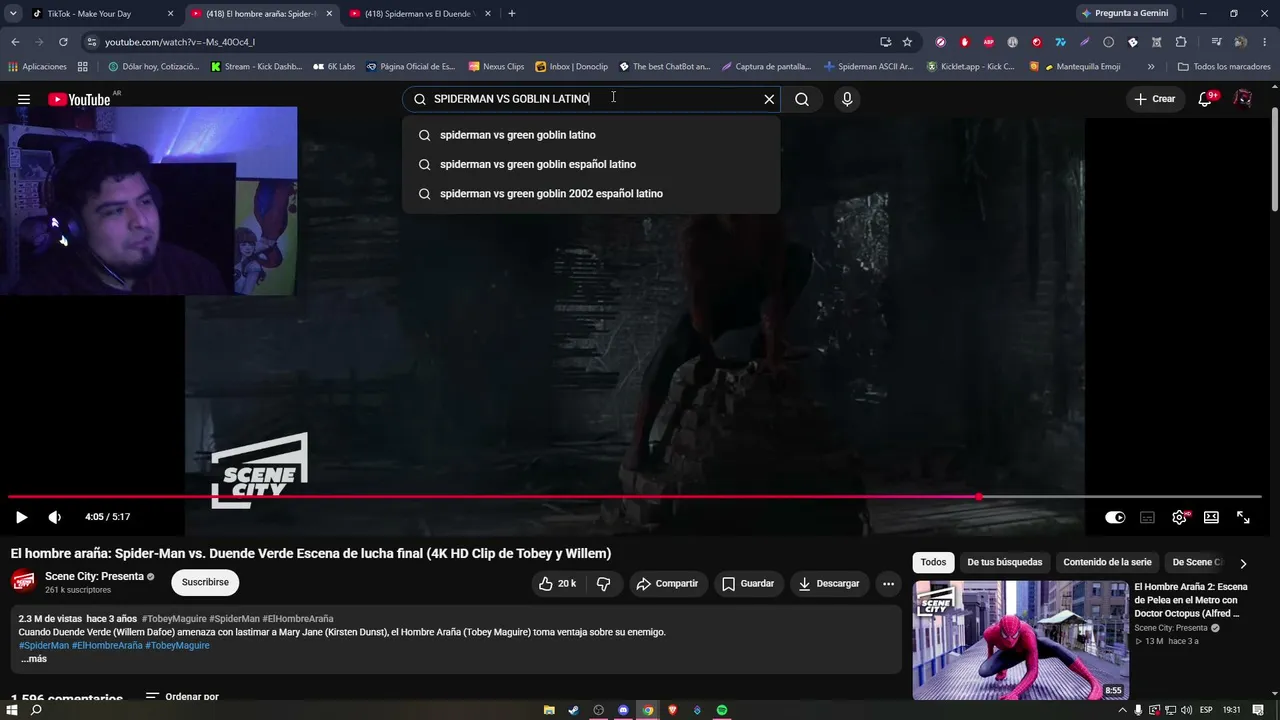Submit search with the magnifier button
Screen dimensions: 1280x720
[x=802, y=99]
